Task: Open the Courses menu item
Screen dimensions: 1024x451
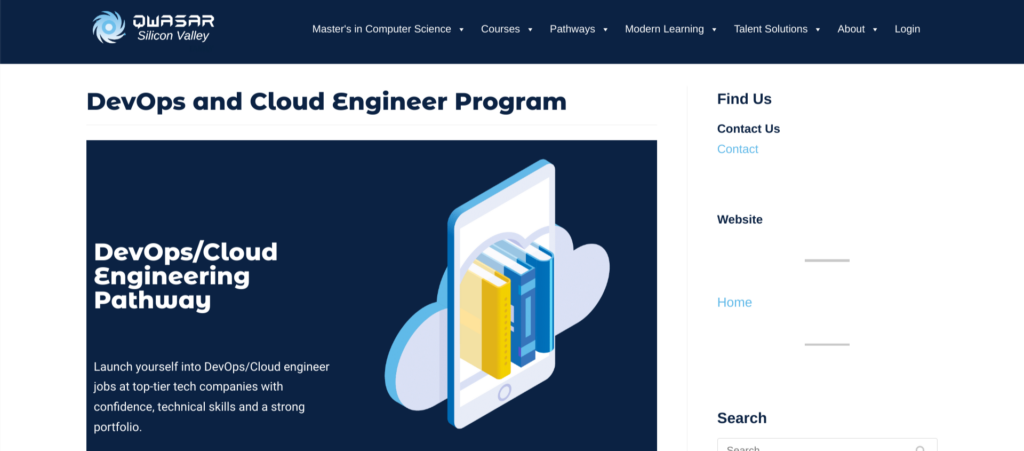Action: 500,29
